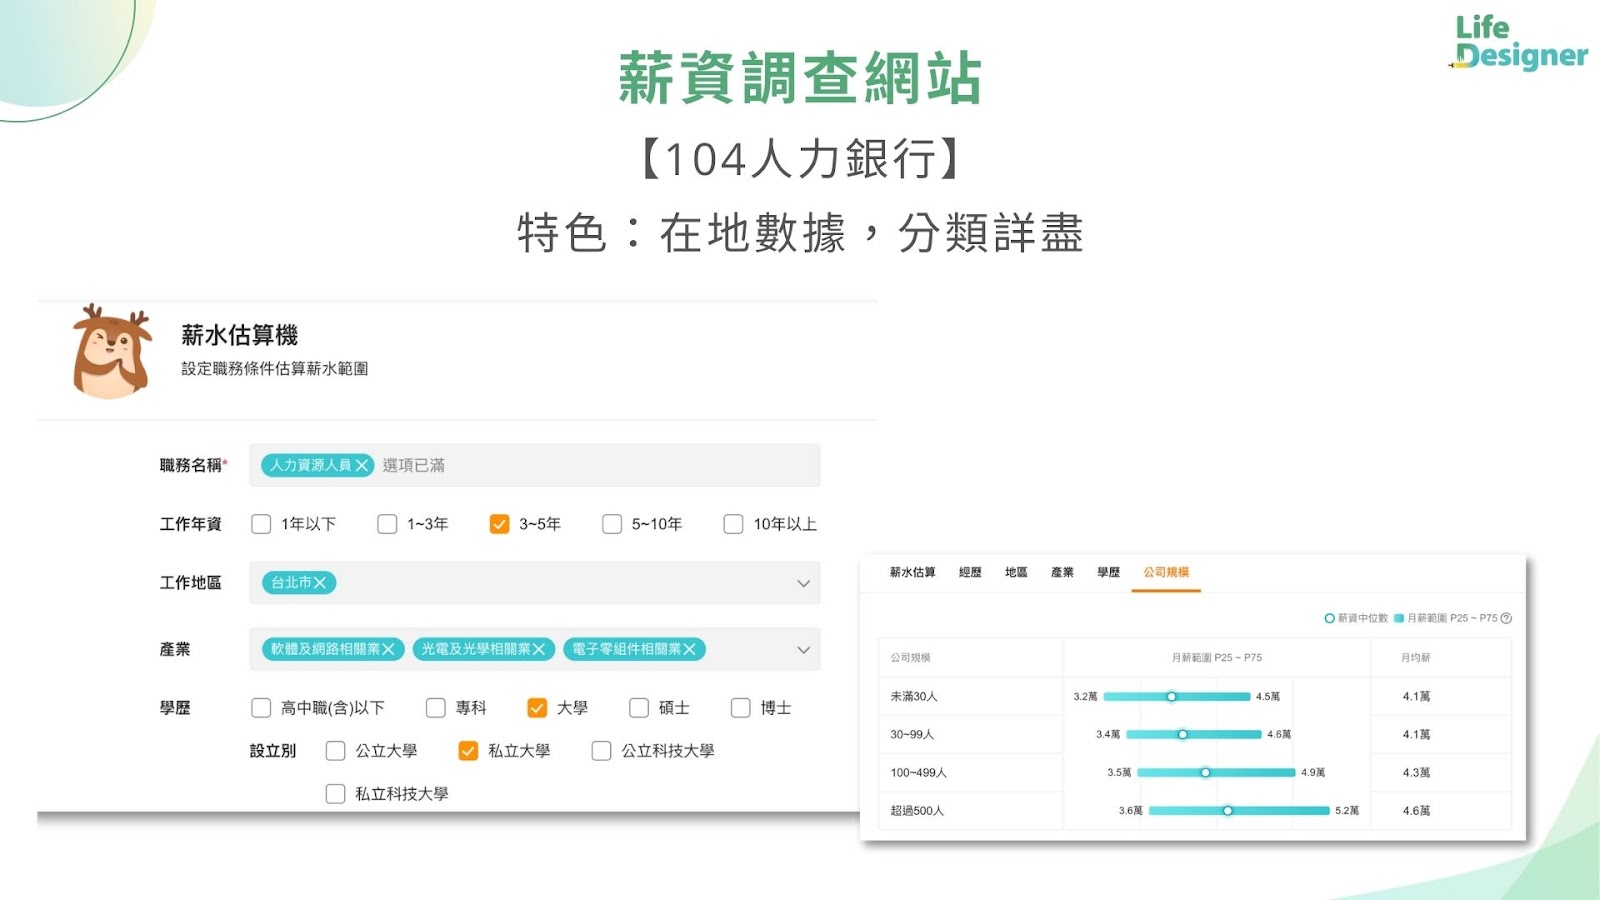Viewport: 1600px width, 900px height.
Task: Click the 4.3萬 average salary value
Action: coord(1416,773)
